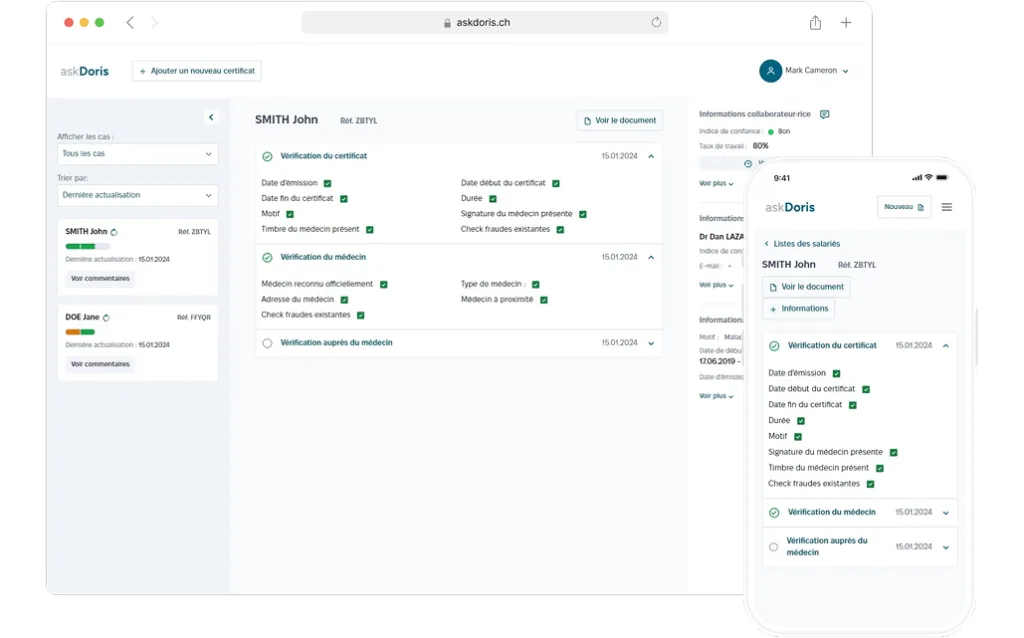The width and height of the screenshot is (1024, 638).
Task: Open the mobile hamburger menu icon
Action: pos(947,207)
